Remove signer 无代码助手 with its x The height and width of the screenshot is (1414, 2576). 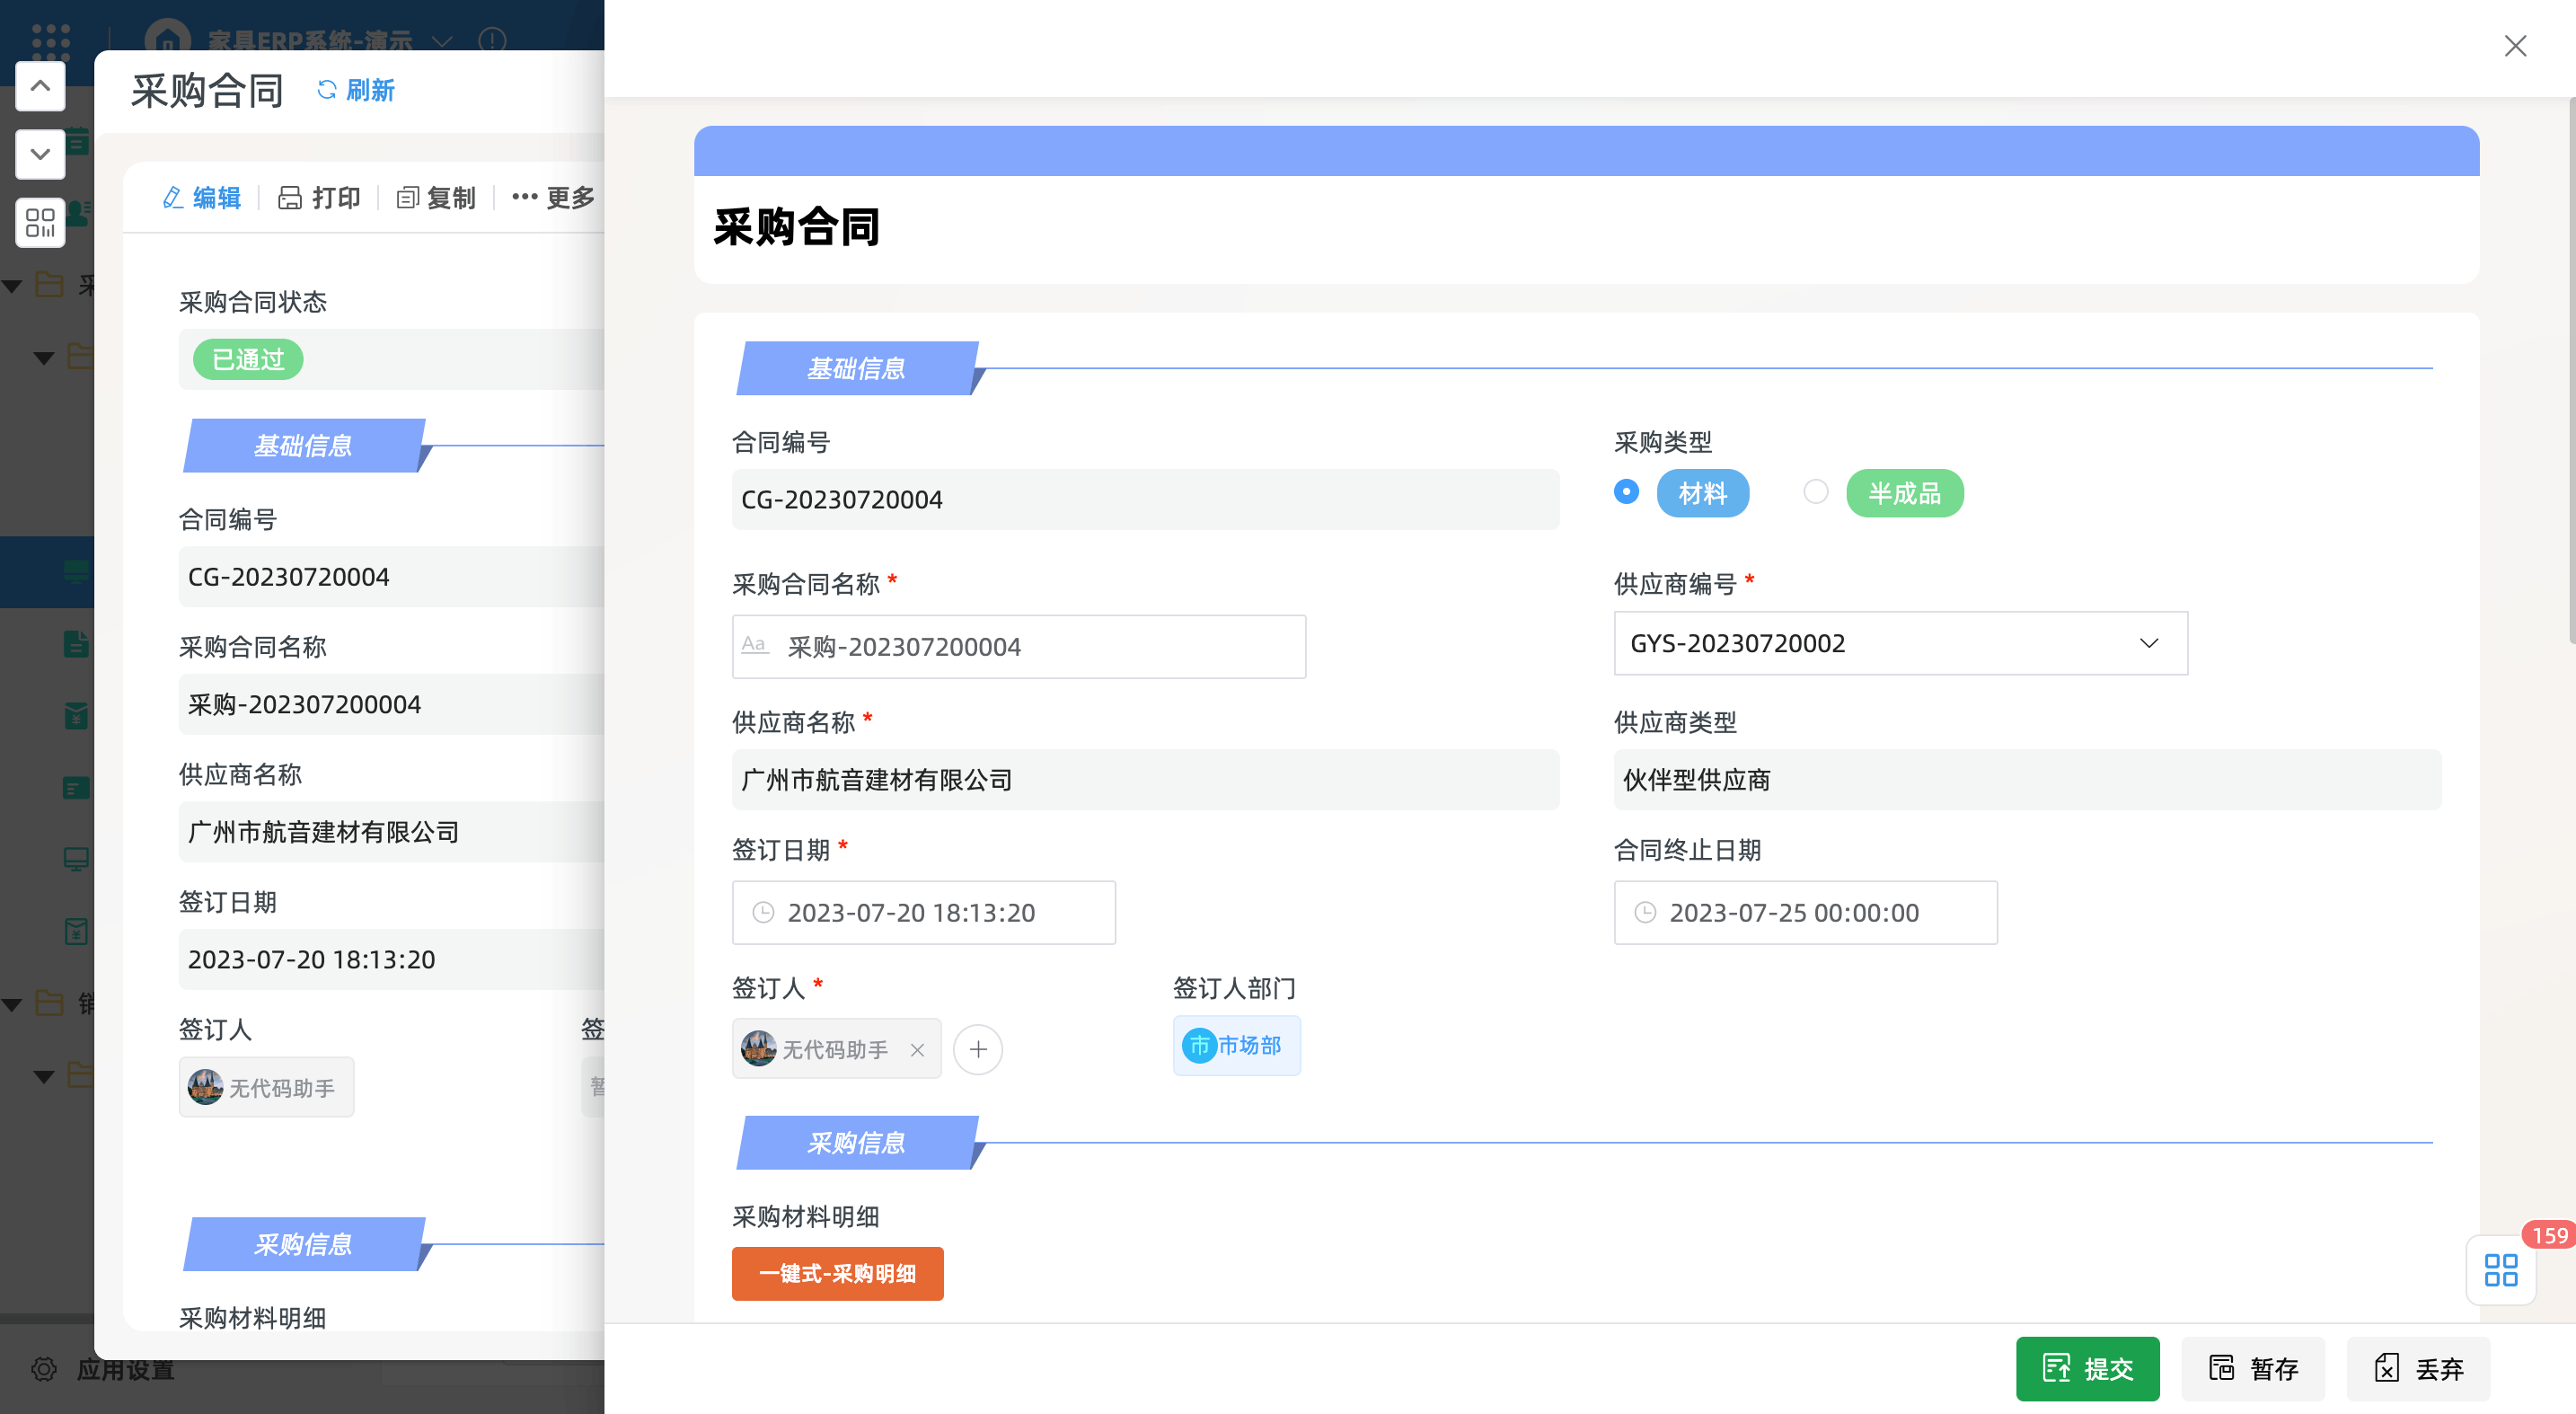pyautogui.click(x=917, y=1050)
